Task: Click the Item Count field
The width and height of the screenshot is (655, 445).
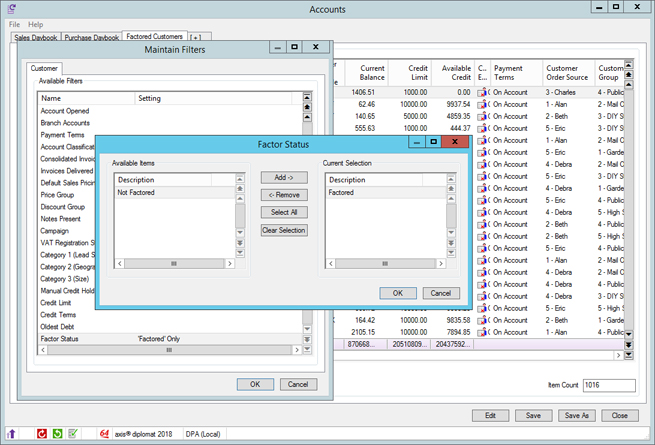Action: pos(609,385)
